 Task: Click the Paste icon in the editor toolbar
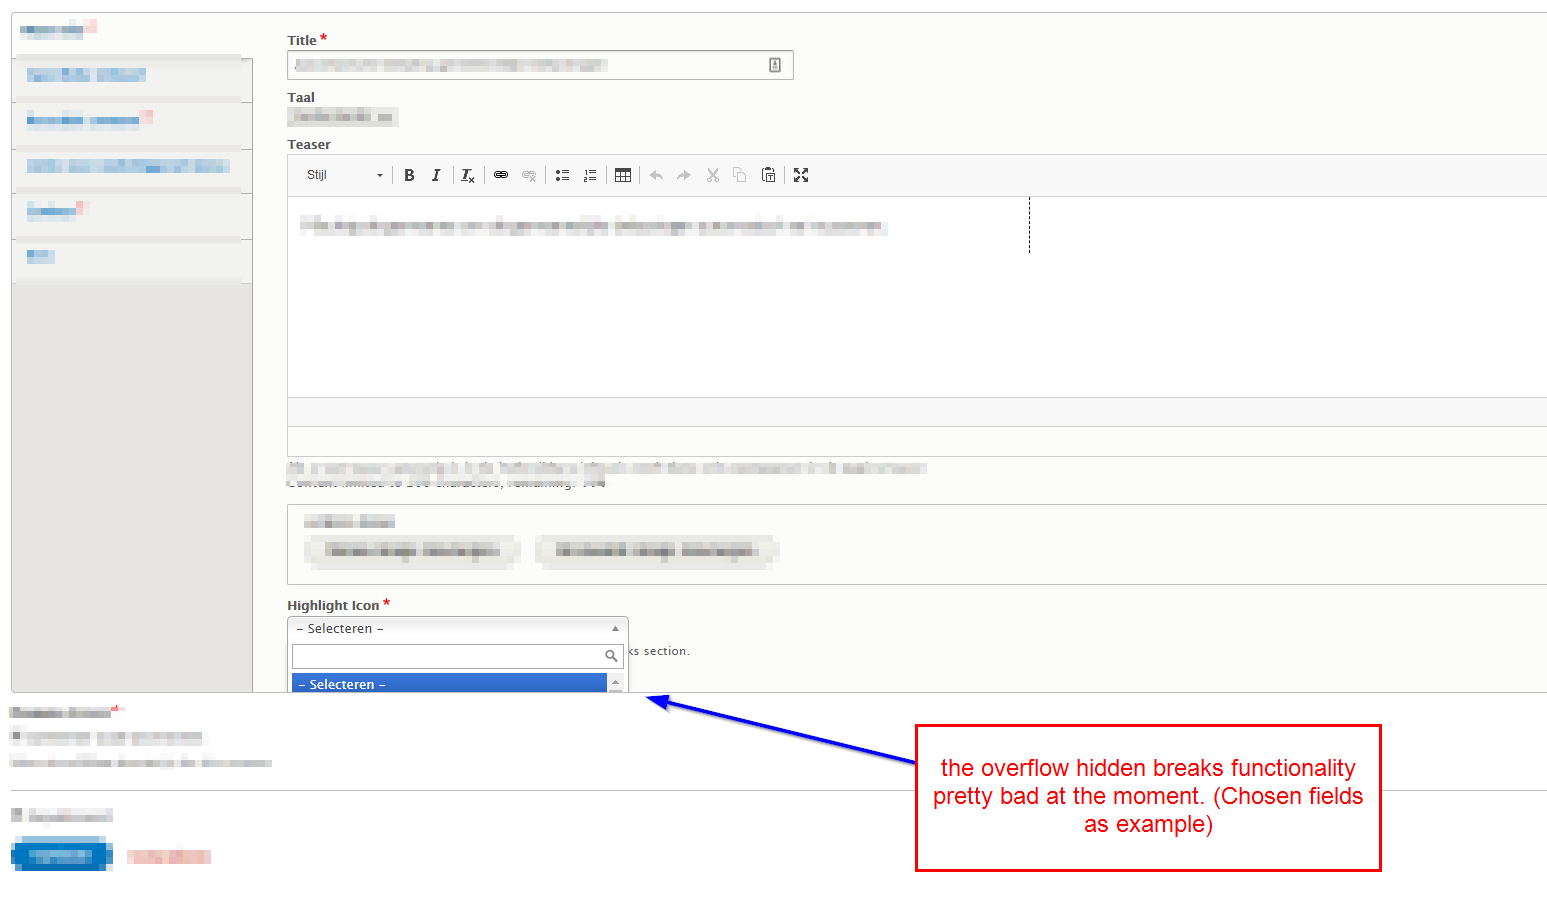pyautogui.click(x=768, y=175)
